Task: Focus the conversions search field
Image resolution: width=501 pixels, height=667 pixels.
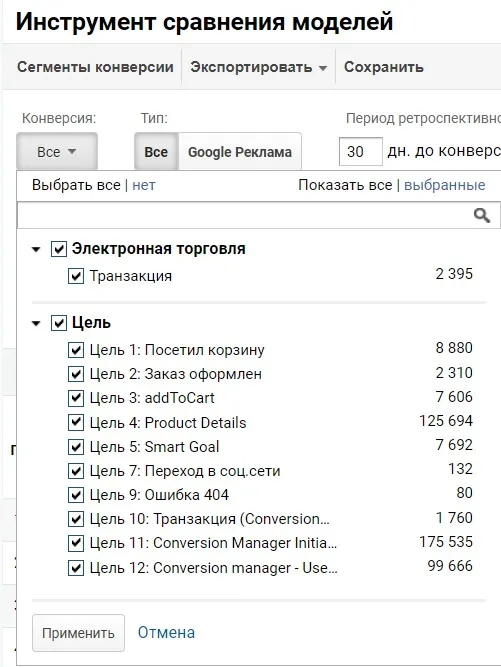Action: [x=259, y=215]
